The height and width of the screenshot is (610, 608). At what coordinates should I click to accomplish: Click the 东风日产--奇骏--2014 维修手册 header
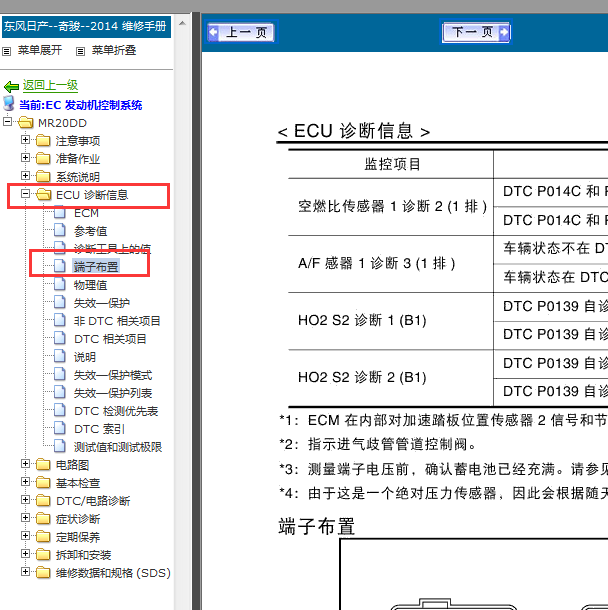(x=86, y=26)
